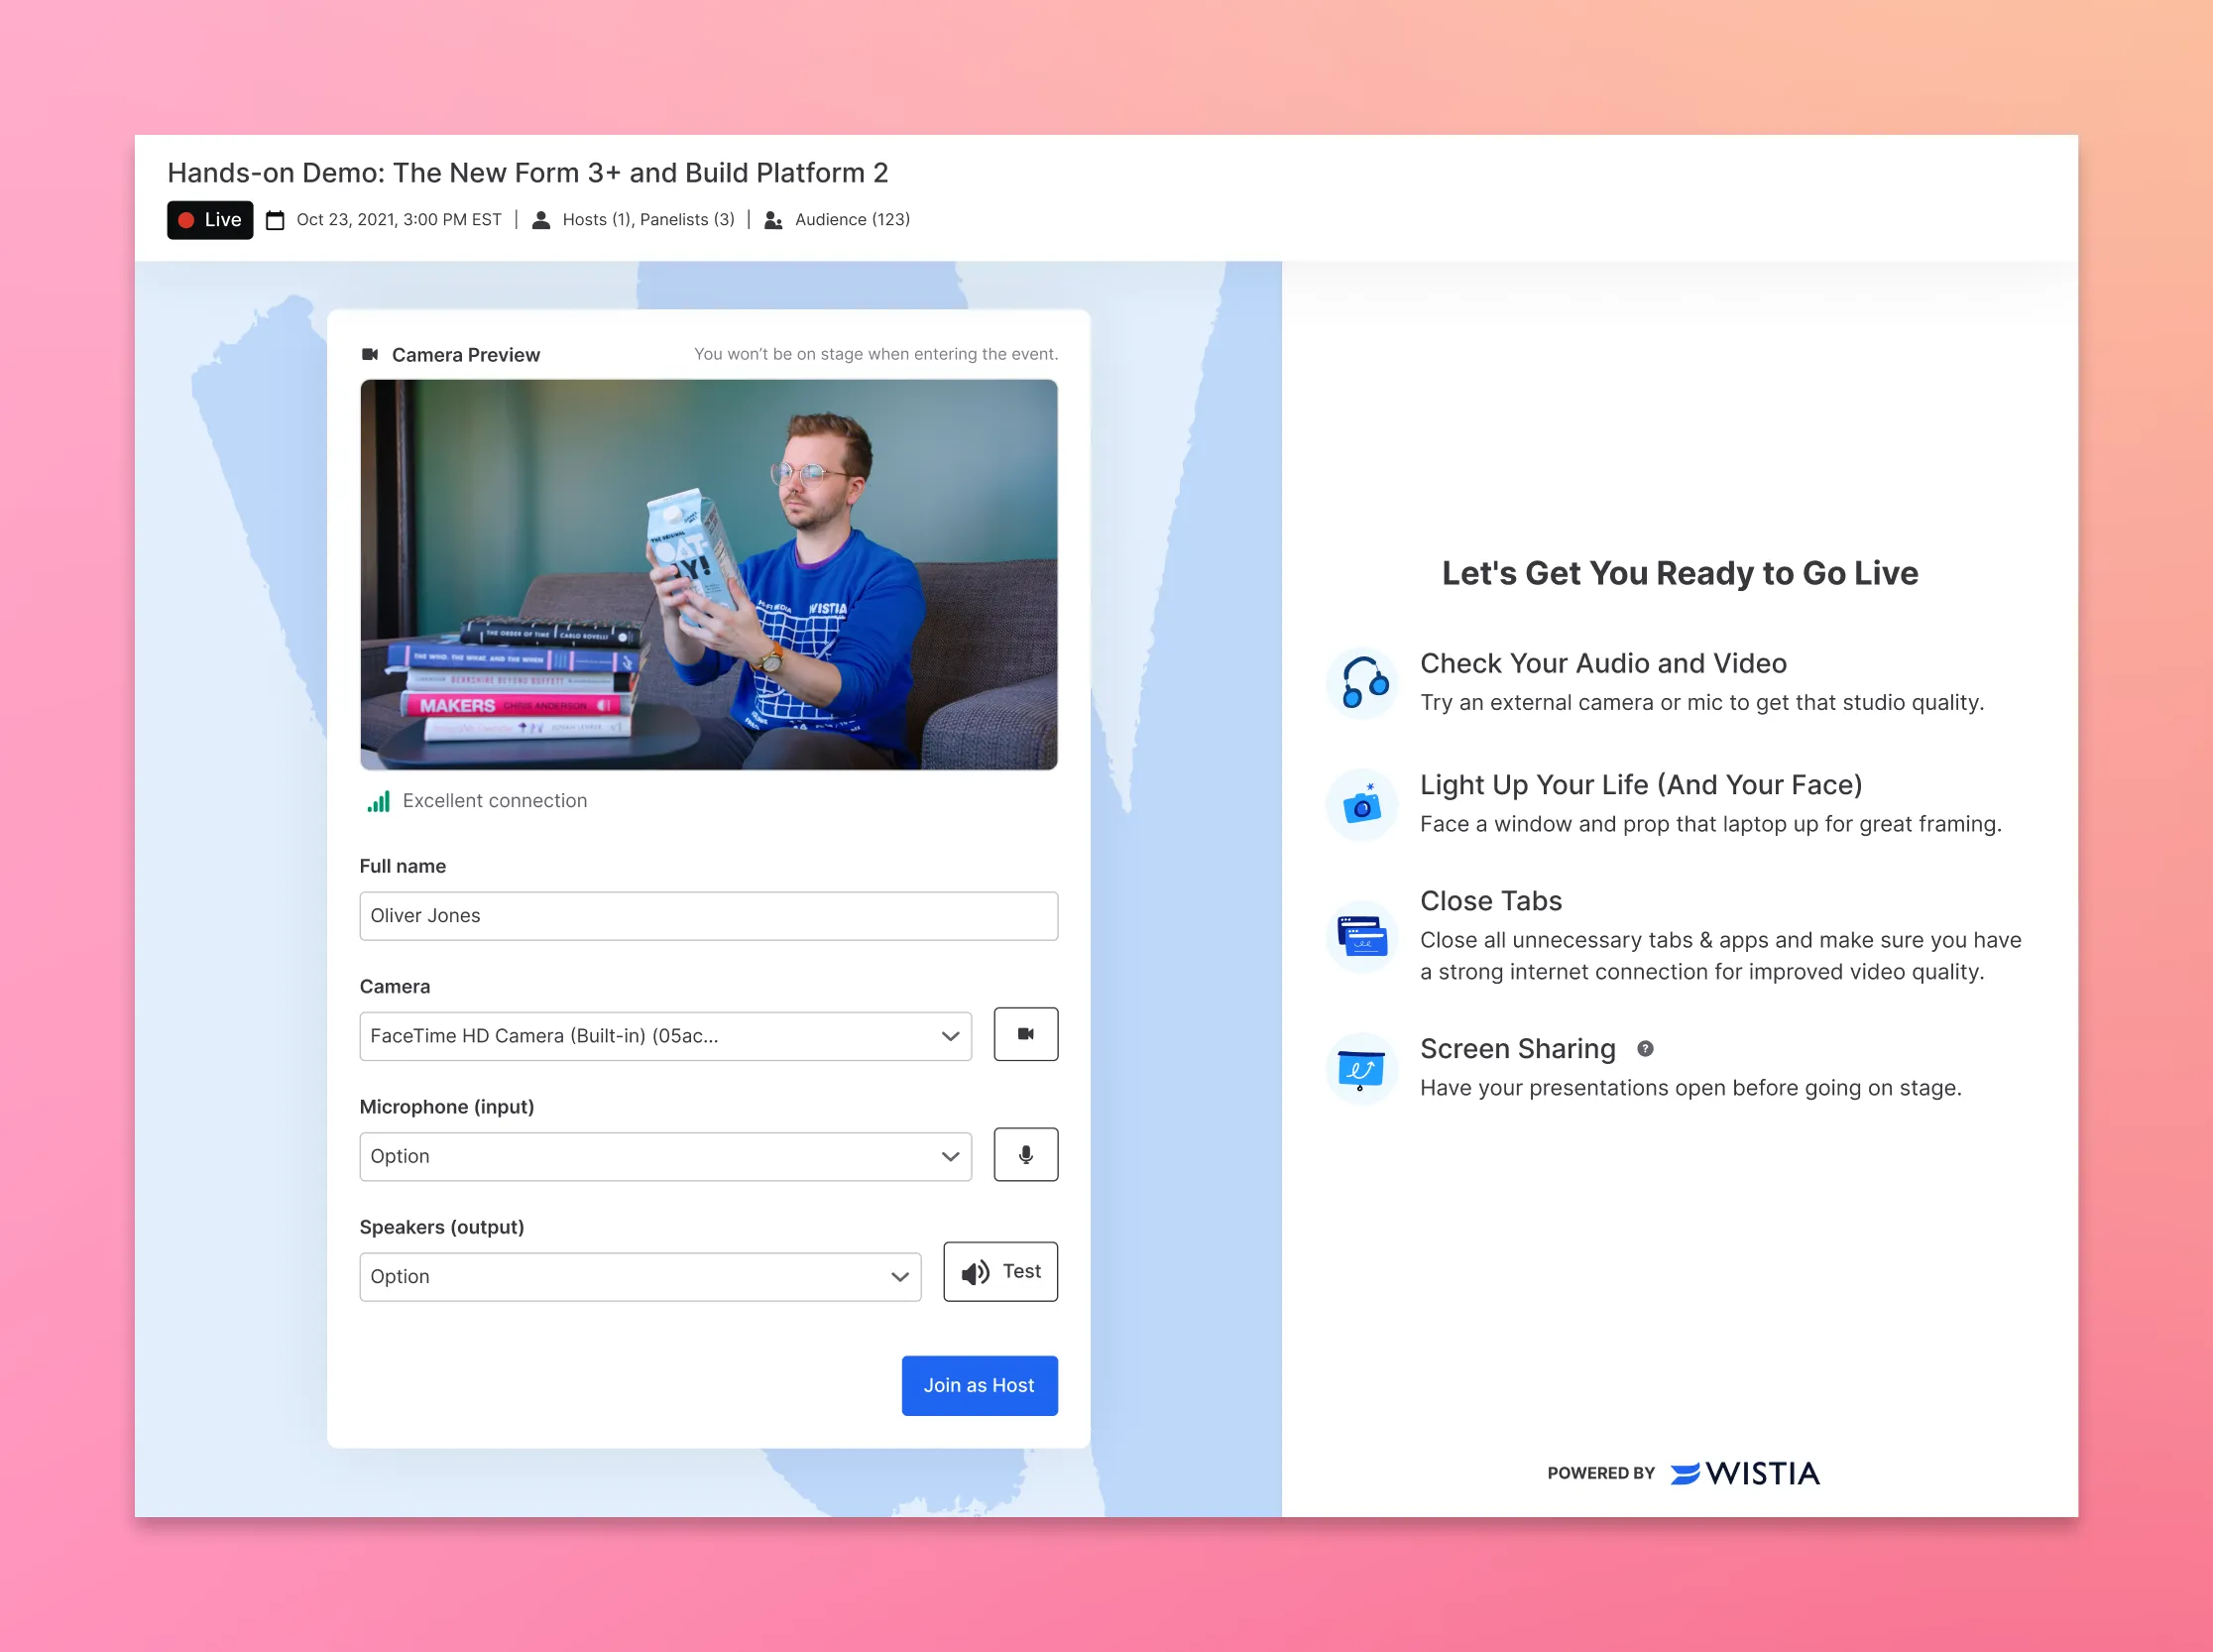Screen dimensions: 2213x1652
Task: Click "Close Tabs" heading
Action: (1491, 901)
